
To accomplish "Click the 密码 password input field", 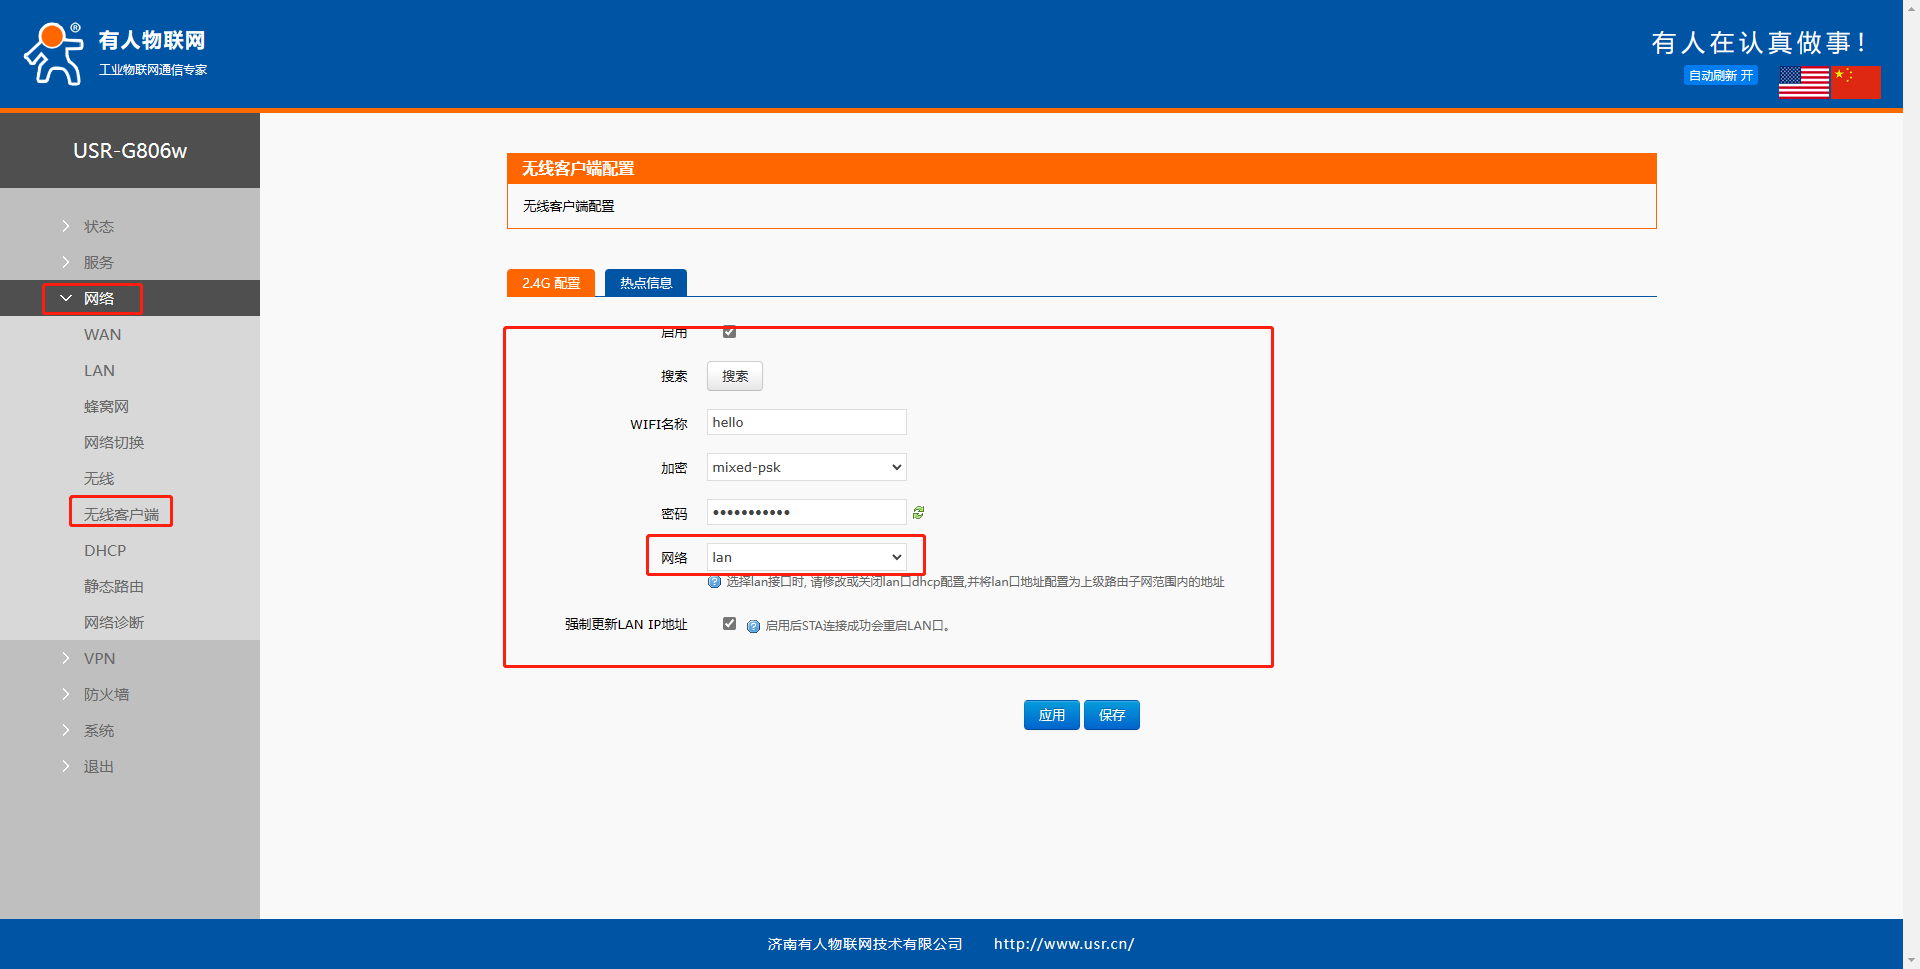I will pyautogui.click(x=807, y=512).
